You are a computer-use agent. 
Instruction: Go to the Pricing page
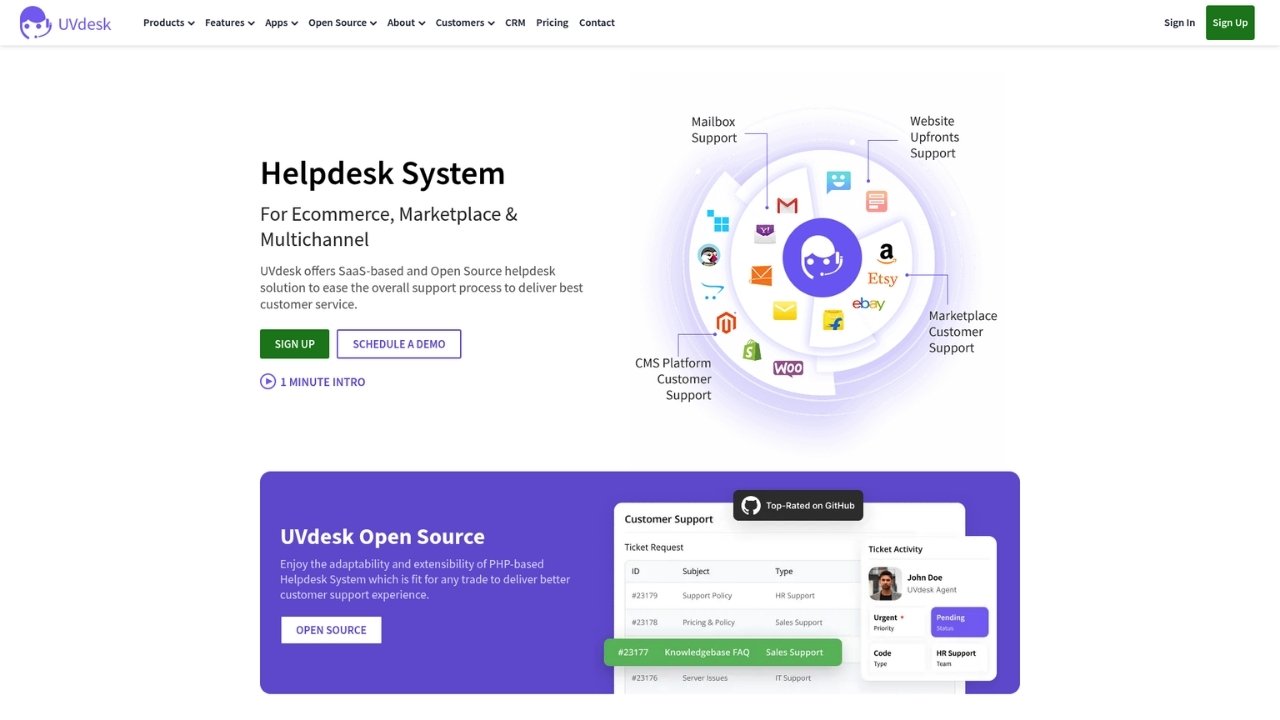[552, 22]
